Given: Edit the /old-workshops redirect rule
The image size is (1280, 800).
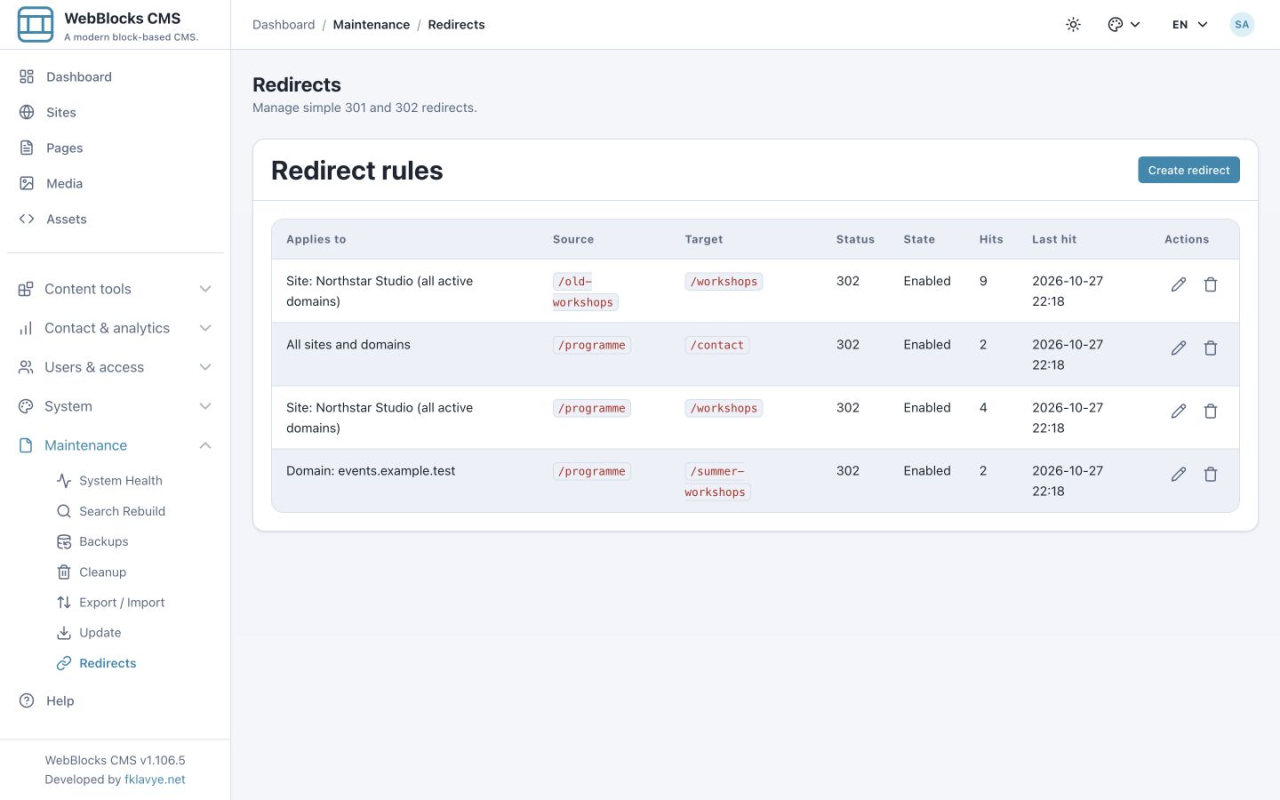Looking at the screenshot, I should pyautogui.click(x=1178, y=285).
